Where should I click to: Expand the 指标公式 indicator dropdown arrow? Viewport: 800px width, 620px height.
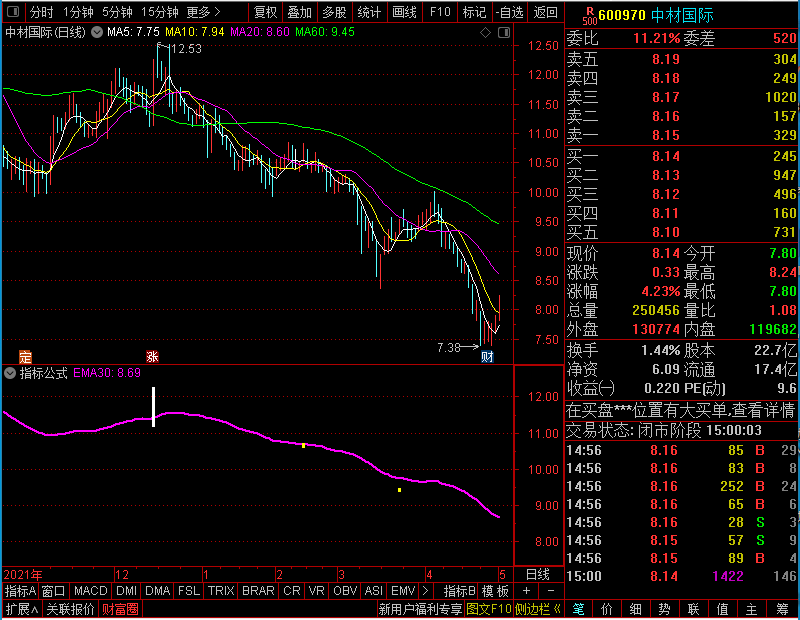click(10, 373)
